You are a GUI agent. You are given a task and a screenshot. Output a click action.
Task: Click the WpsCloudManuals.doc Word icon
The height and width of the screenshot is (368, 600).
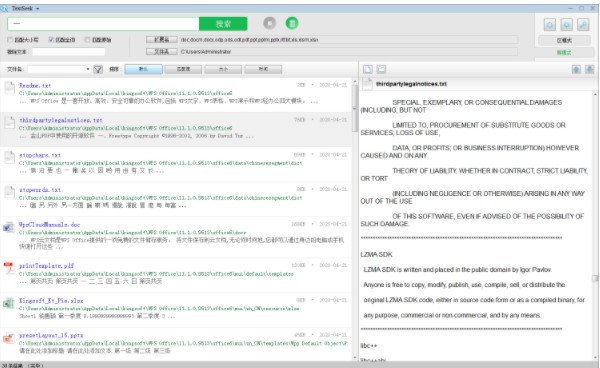click(x=8, y=227)
